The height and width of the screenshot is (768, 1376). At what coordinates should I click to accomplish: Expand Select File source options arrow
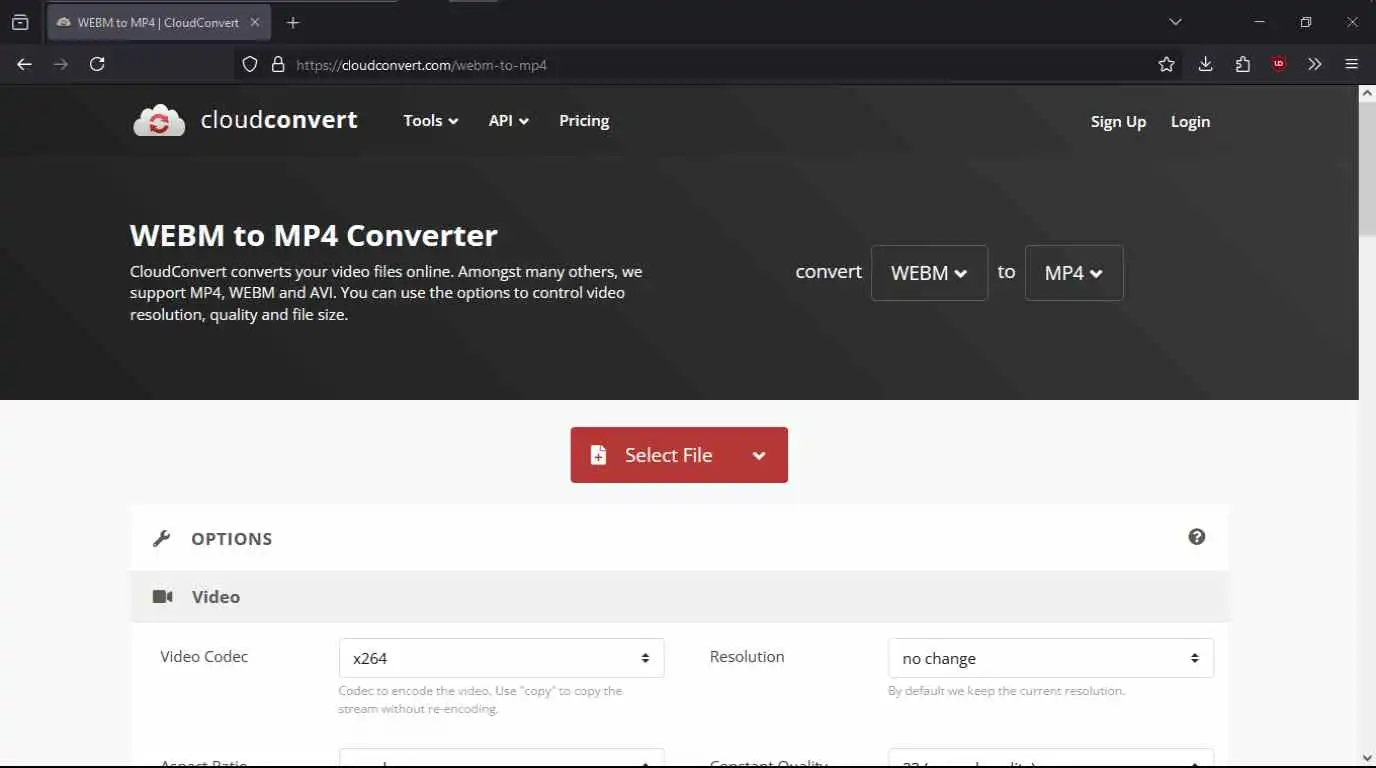click(x=759, y=455)
